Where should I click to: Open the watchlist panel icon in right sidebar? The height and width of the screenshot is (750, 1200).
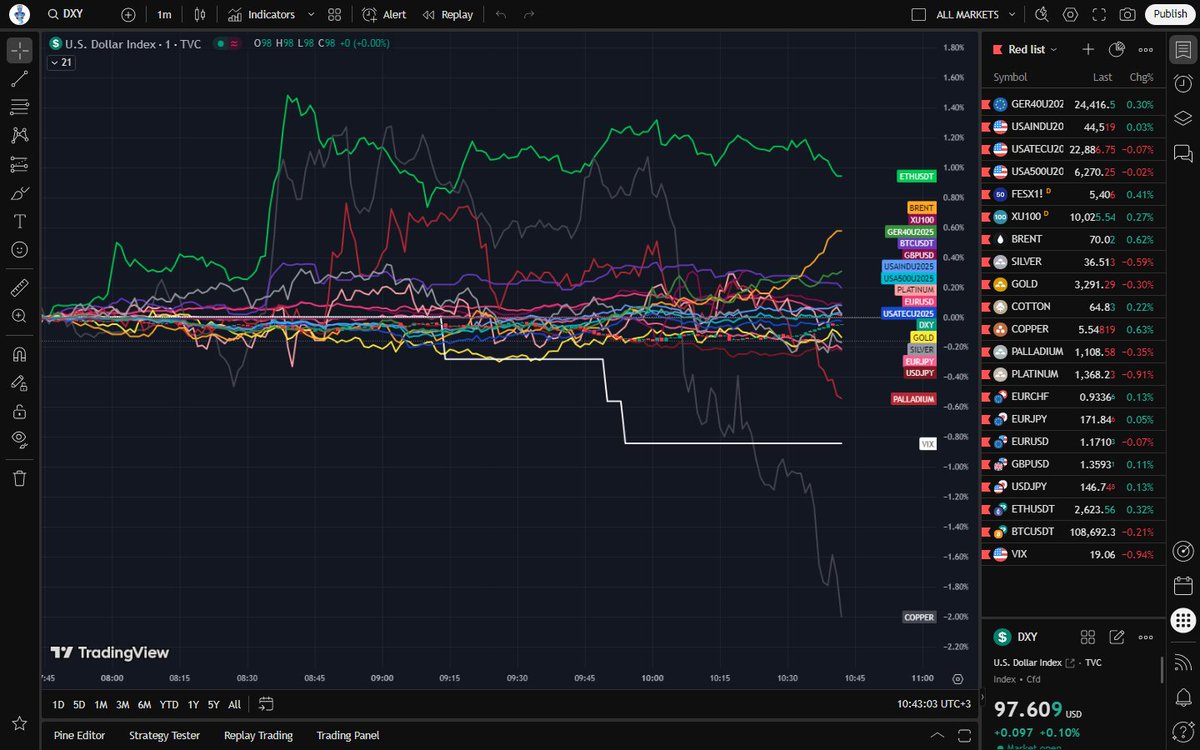[1183, 50]
